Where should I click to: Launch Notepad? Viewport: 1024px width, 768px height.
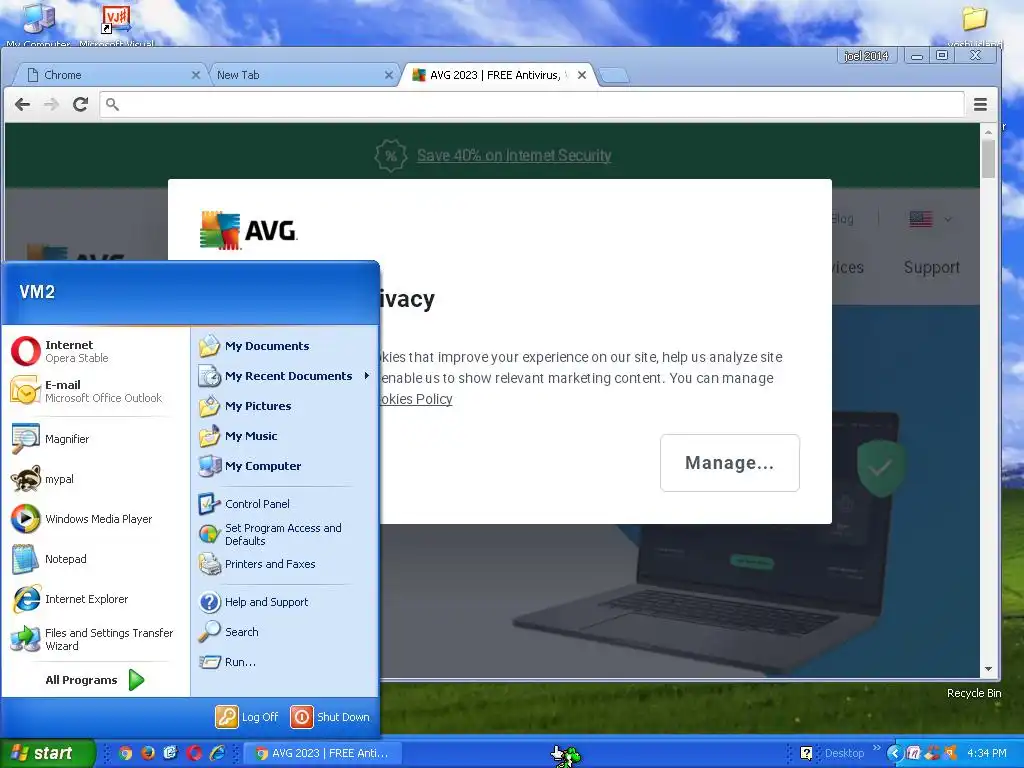tap(95, 559)
